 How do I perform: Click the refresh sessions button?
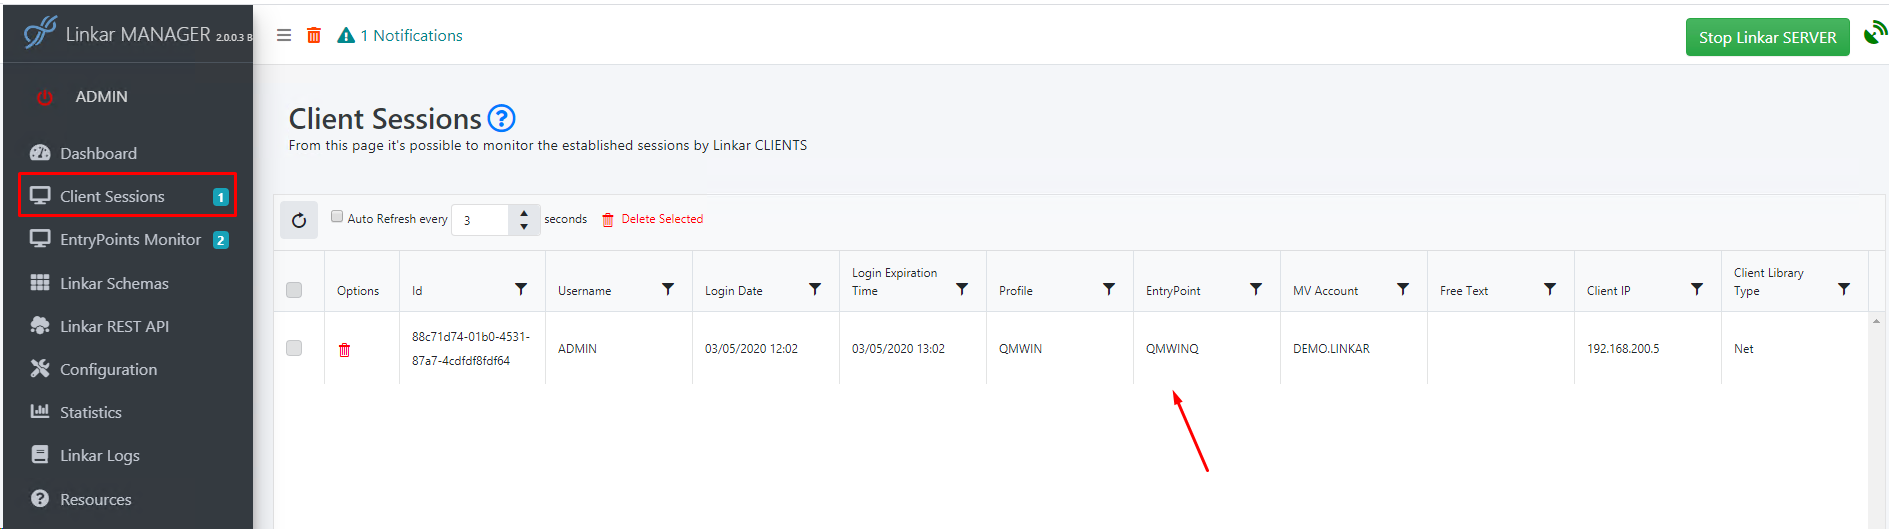click(x=299, y=220)
